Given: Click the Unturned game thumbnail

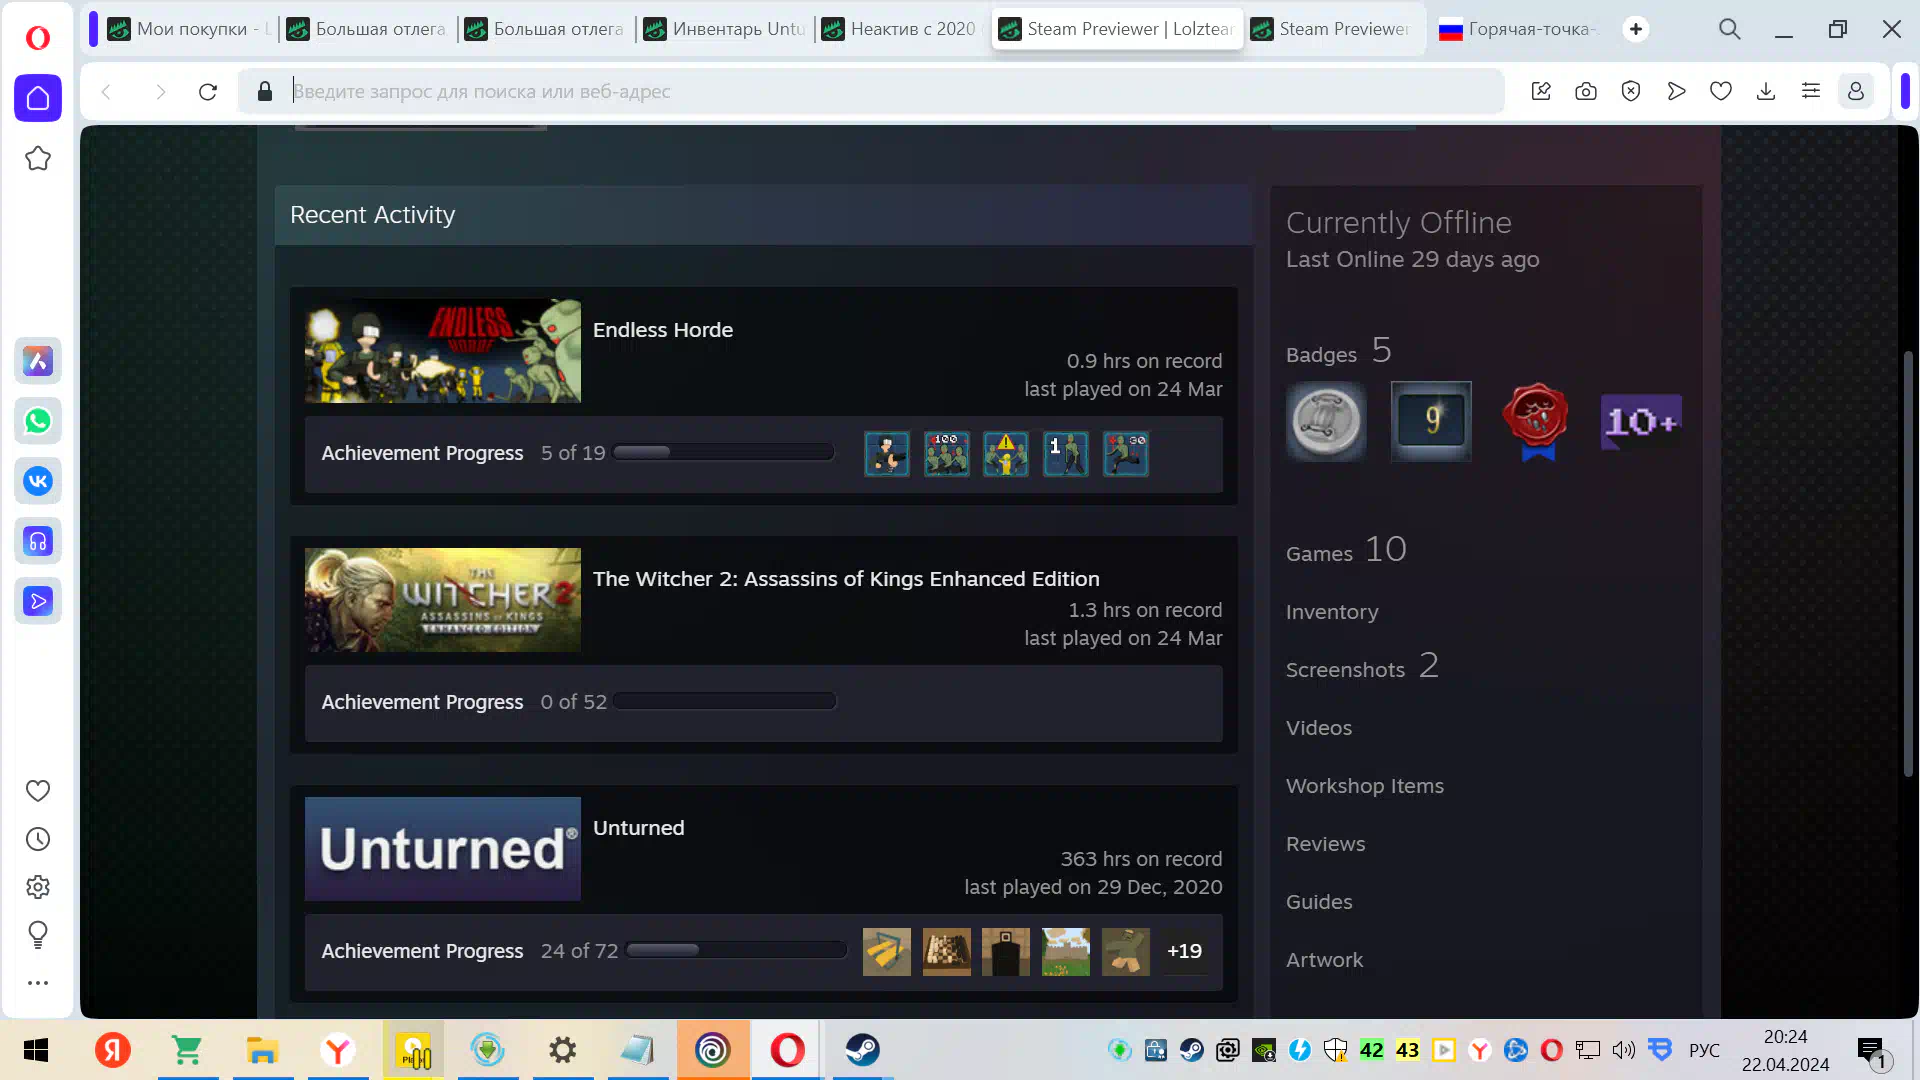Looking at the screenshot, I should (443, 849).
